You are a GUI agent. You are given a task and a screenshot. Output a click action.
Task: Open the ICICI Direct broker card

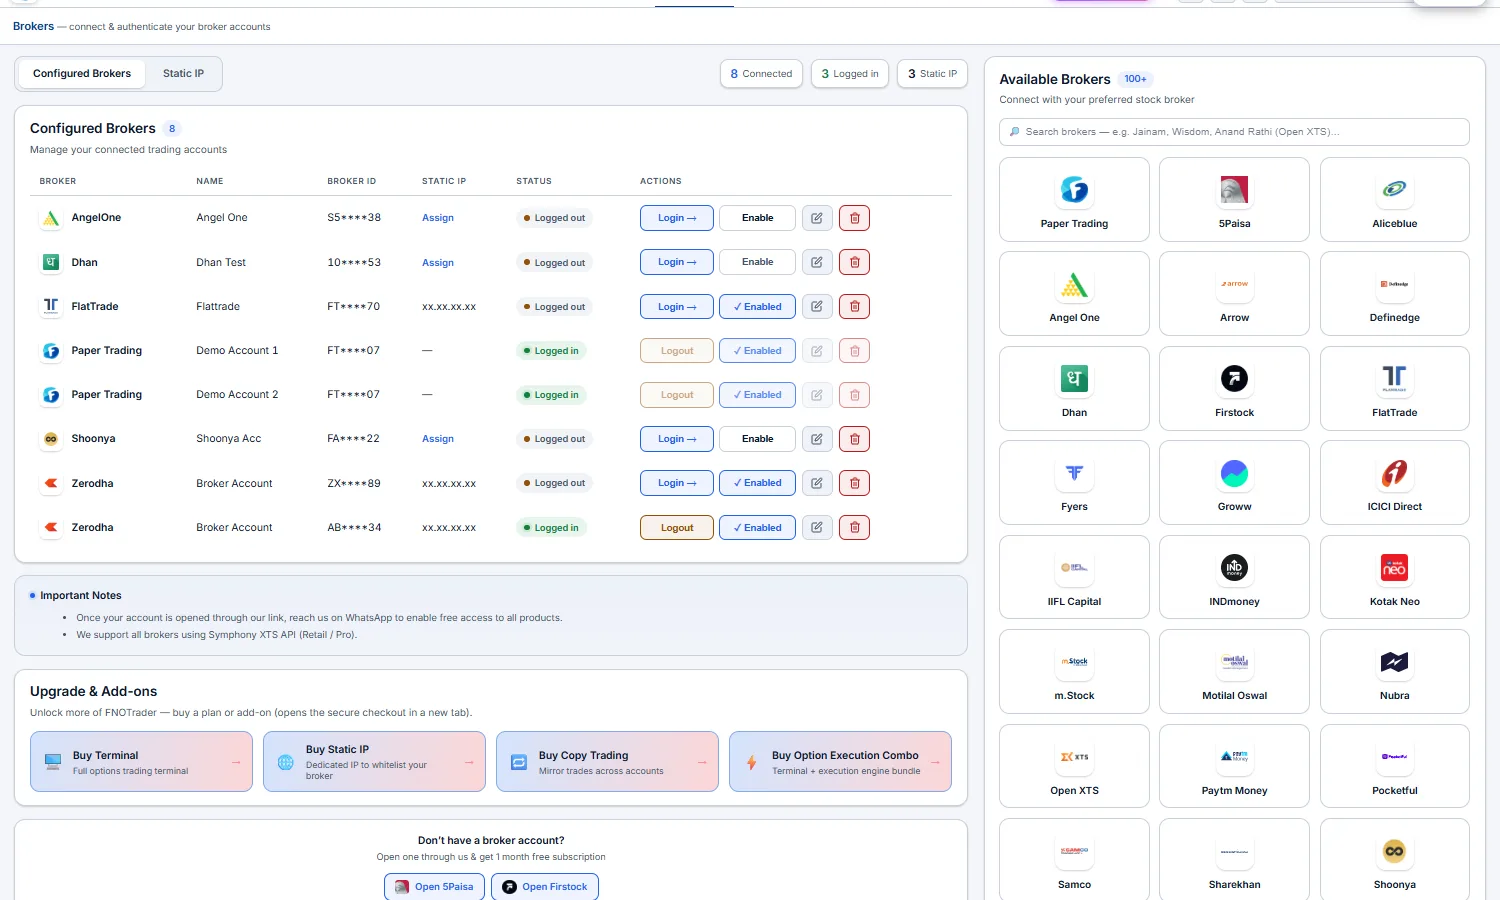(x=1395, y=483)
